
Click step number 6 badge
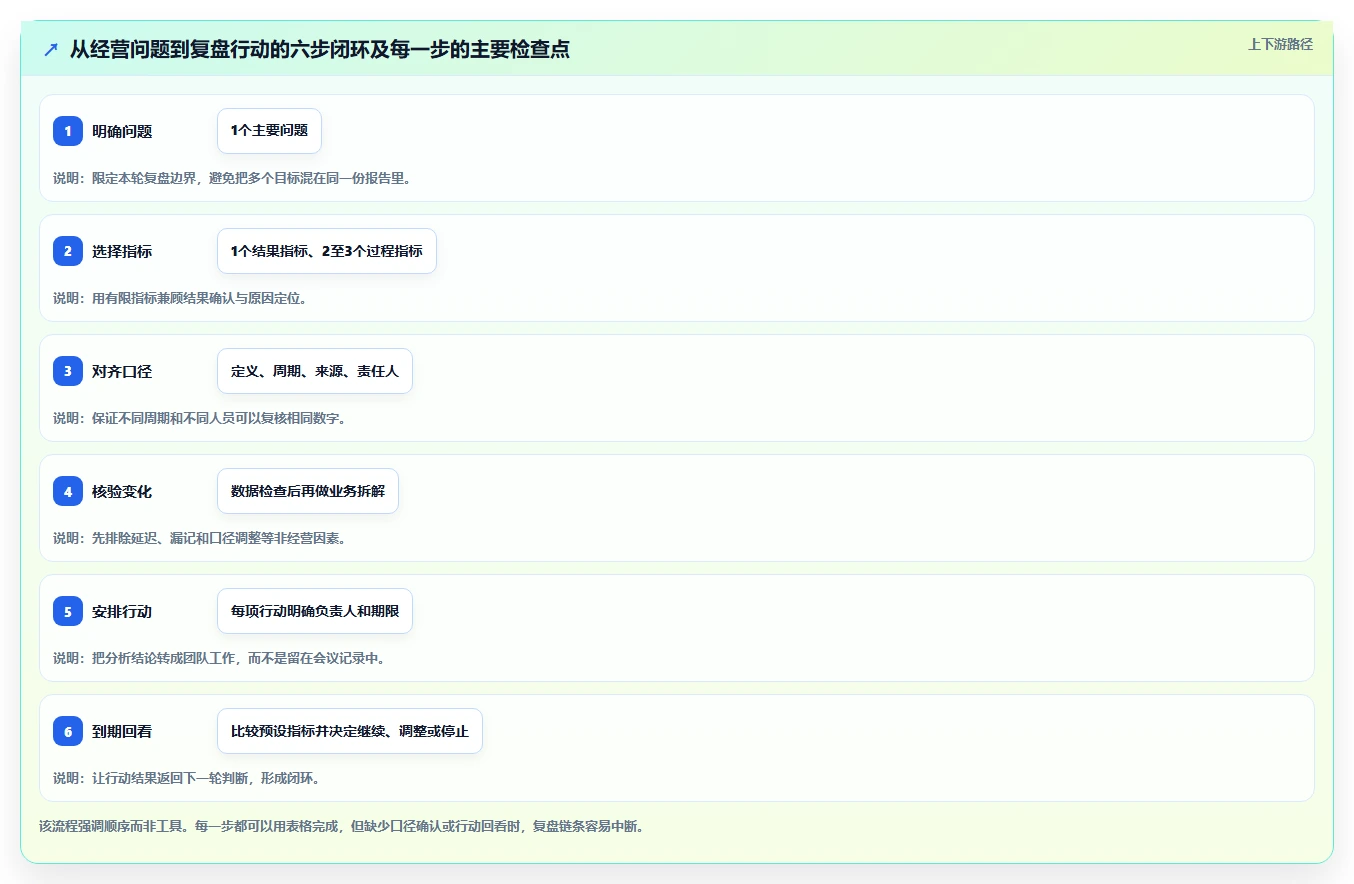(x=68, y=731)
